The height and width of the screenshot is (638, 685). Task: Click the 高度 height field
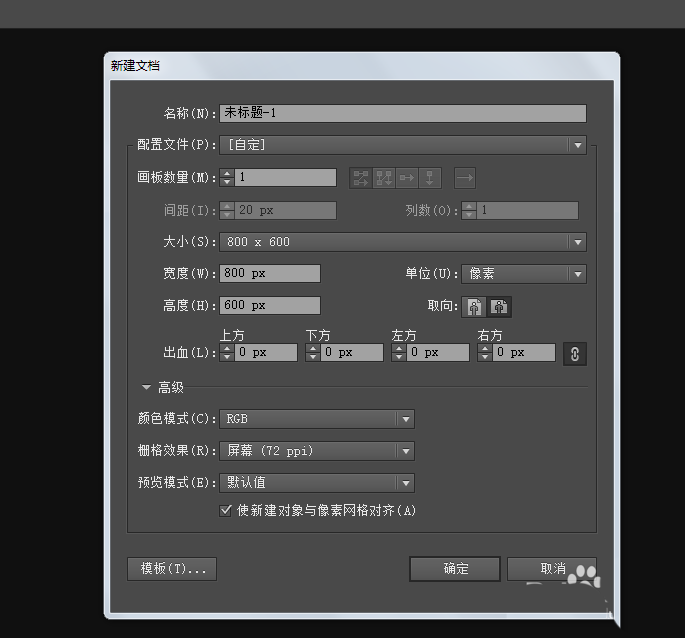(x=270, y=305)
